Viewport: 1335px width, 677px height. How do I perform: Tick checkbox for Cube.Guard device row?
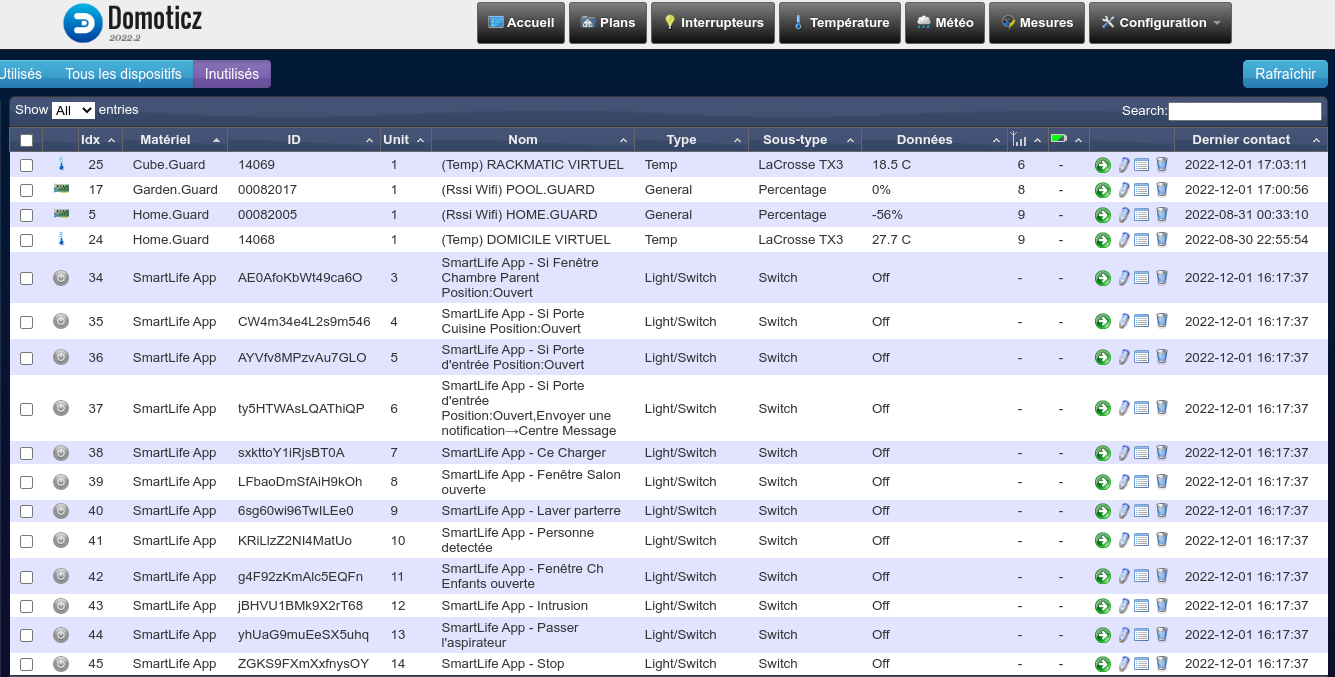point(27,165)
